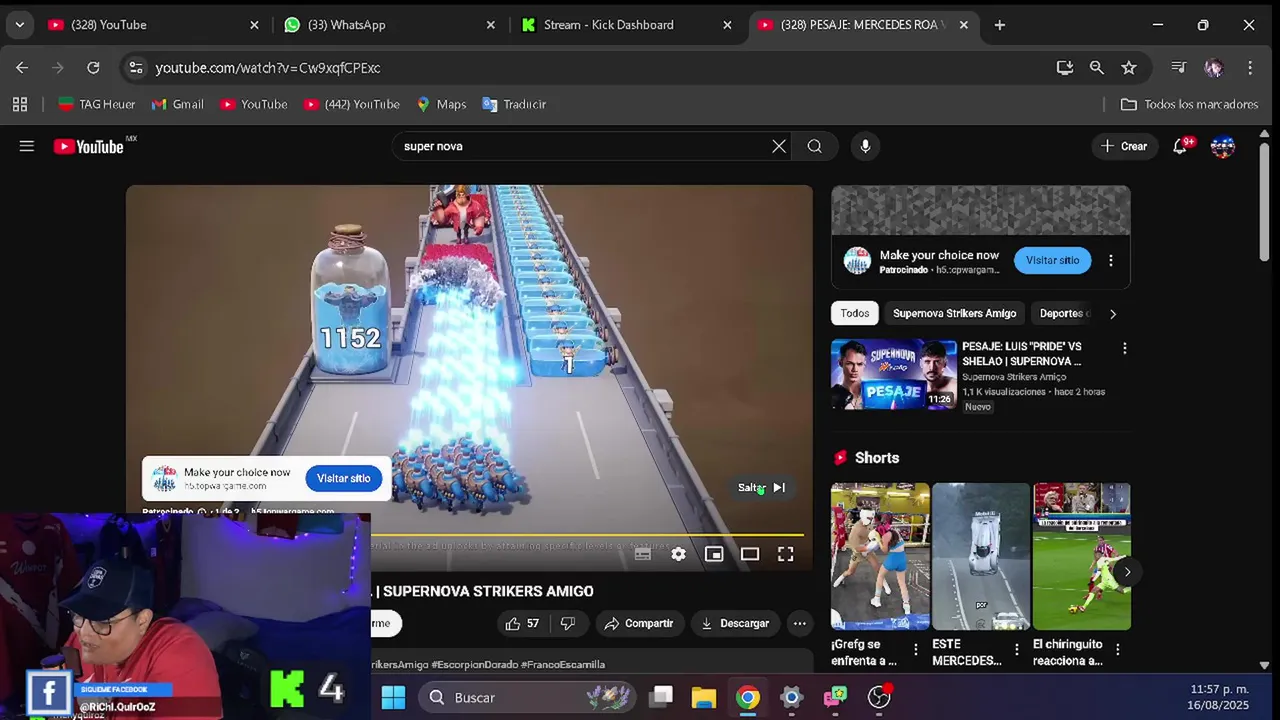Open the YouTube account avatar menu
Viewport: 1280px width, 720px height.
1223,146
